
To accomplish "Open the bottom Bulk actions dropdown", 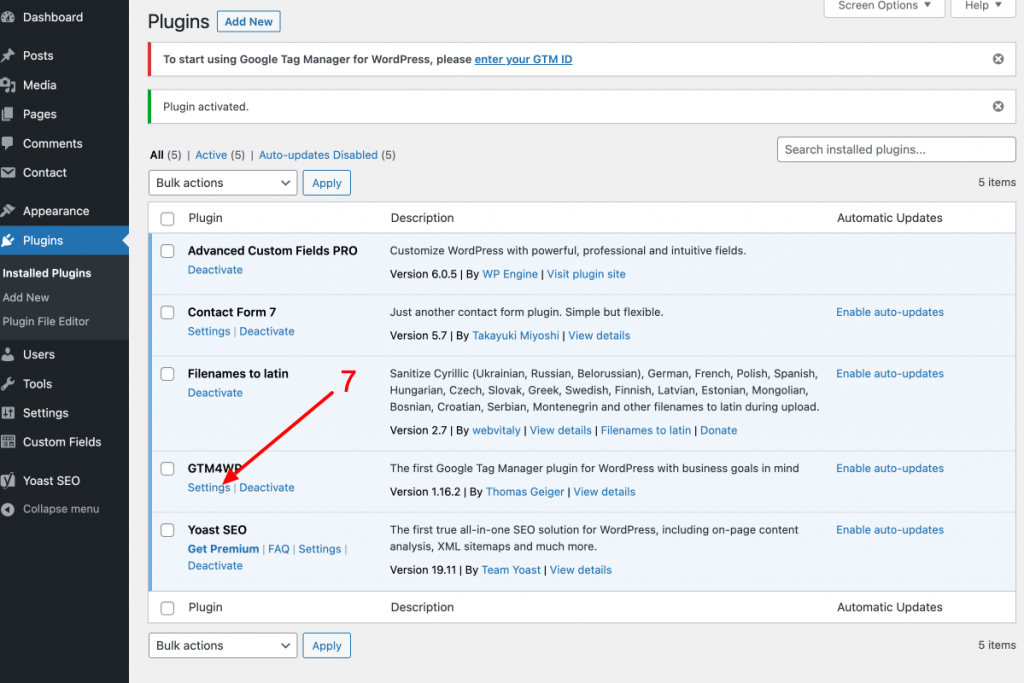I will point(223,646).
